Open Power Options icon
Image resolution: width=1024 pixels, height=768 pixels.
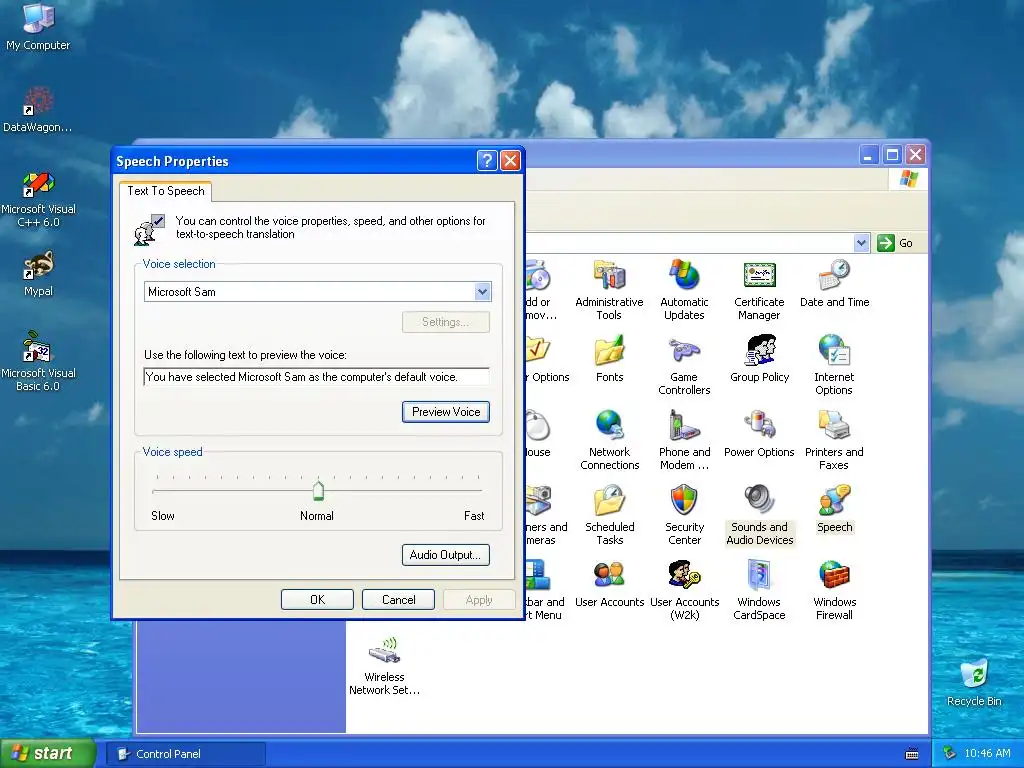point(759,434)
